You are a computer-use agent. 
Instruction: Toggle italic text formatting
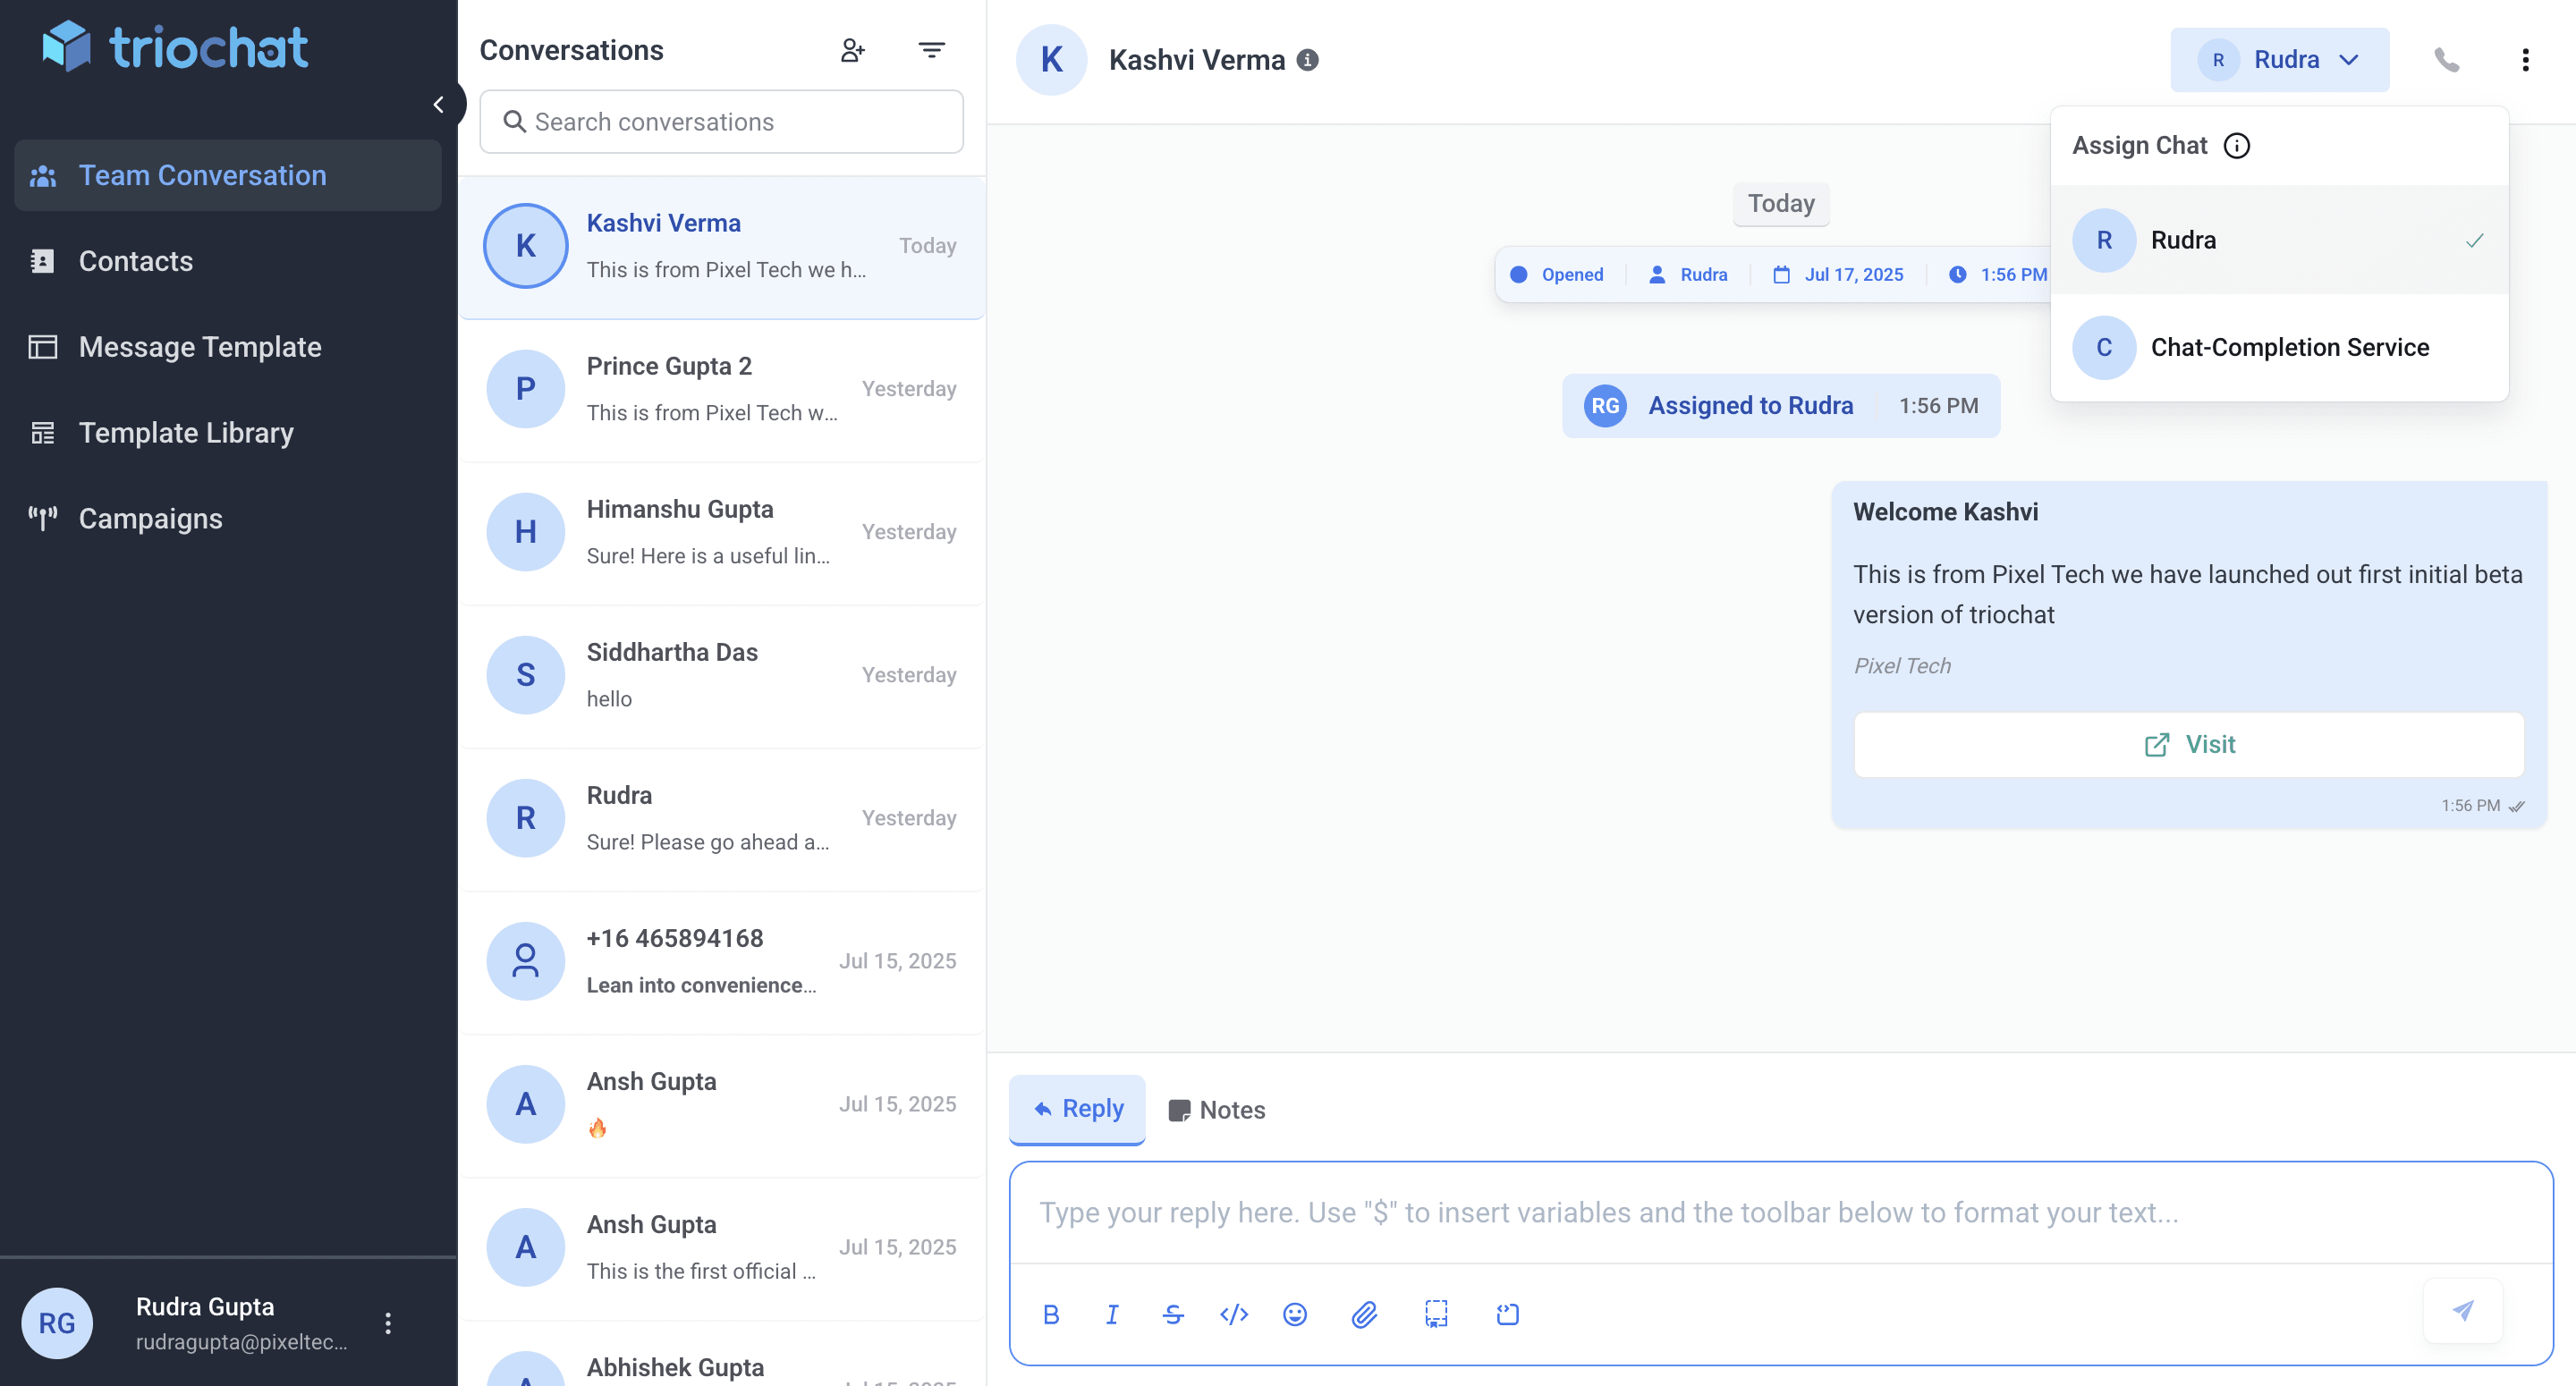coord(1112,1314)
